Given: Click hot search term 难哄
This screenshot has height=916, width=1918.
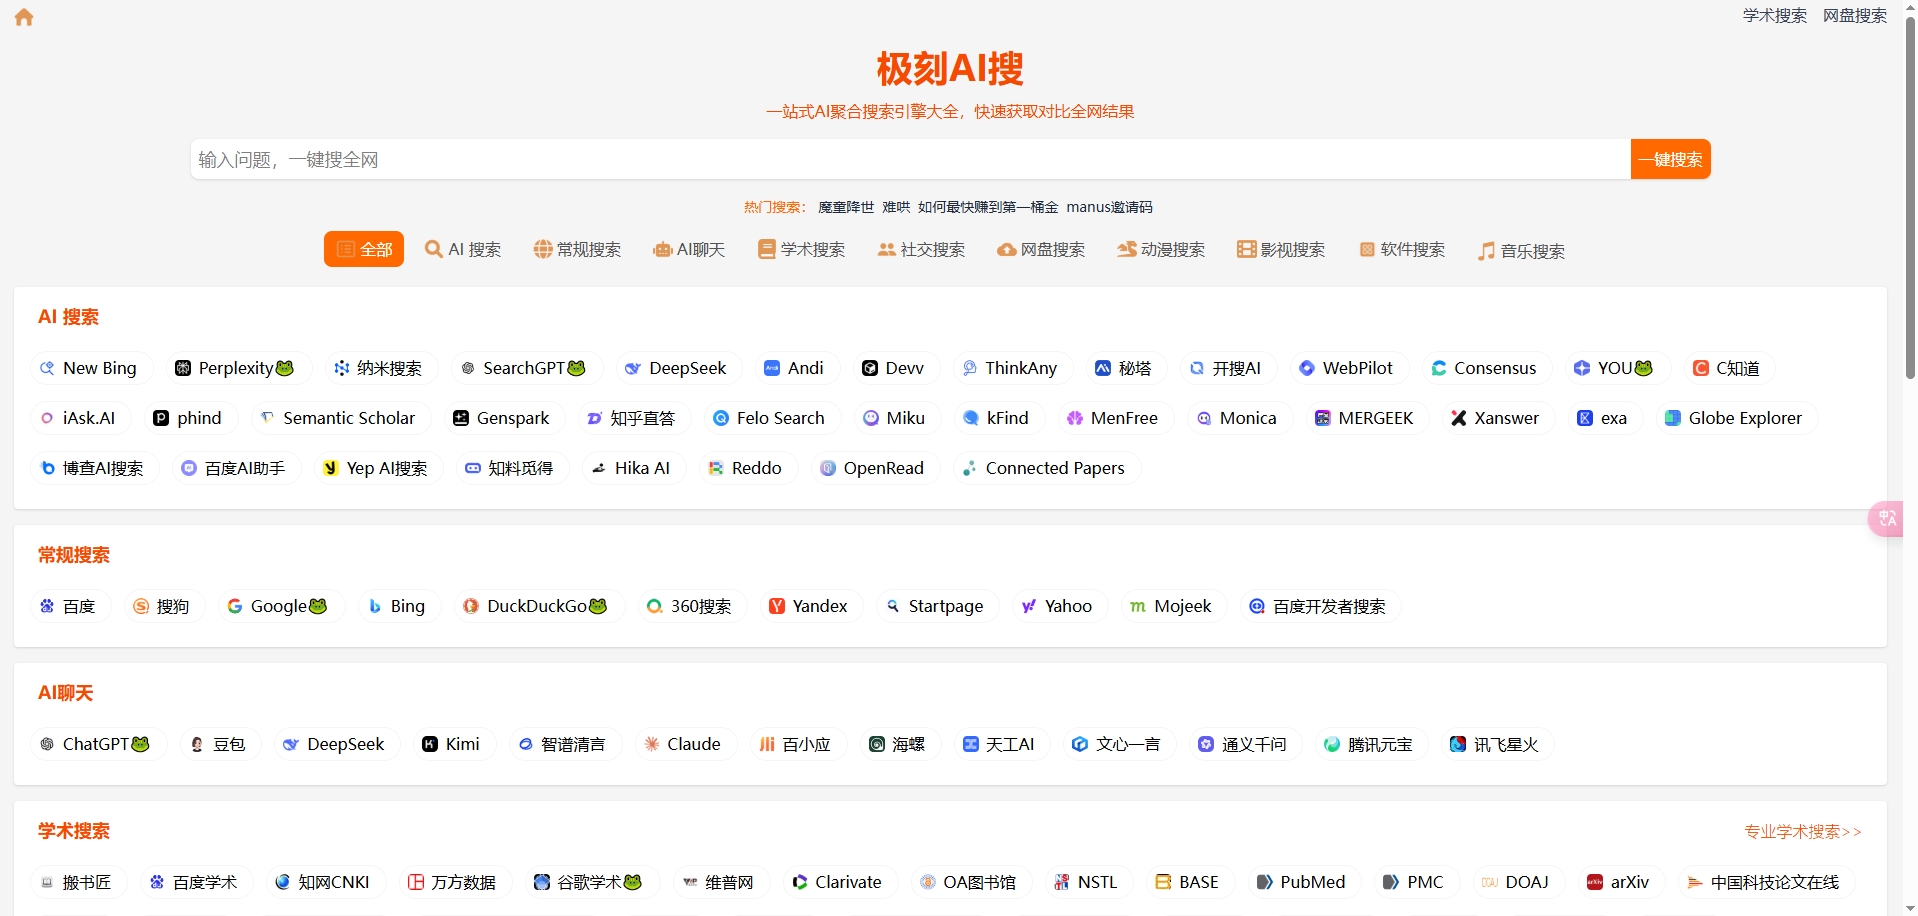Looking at the screenshot, I should point(896,207).
